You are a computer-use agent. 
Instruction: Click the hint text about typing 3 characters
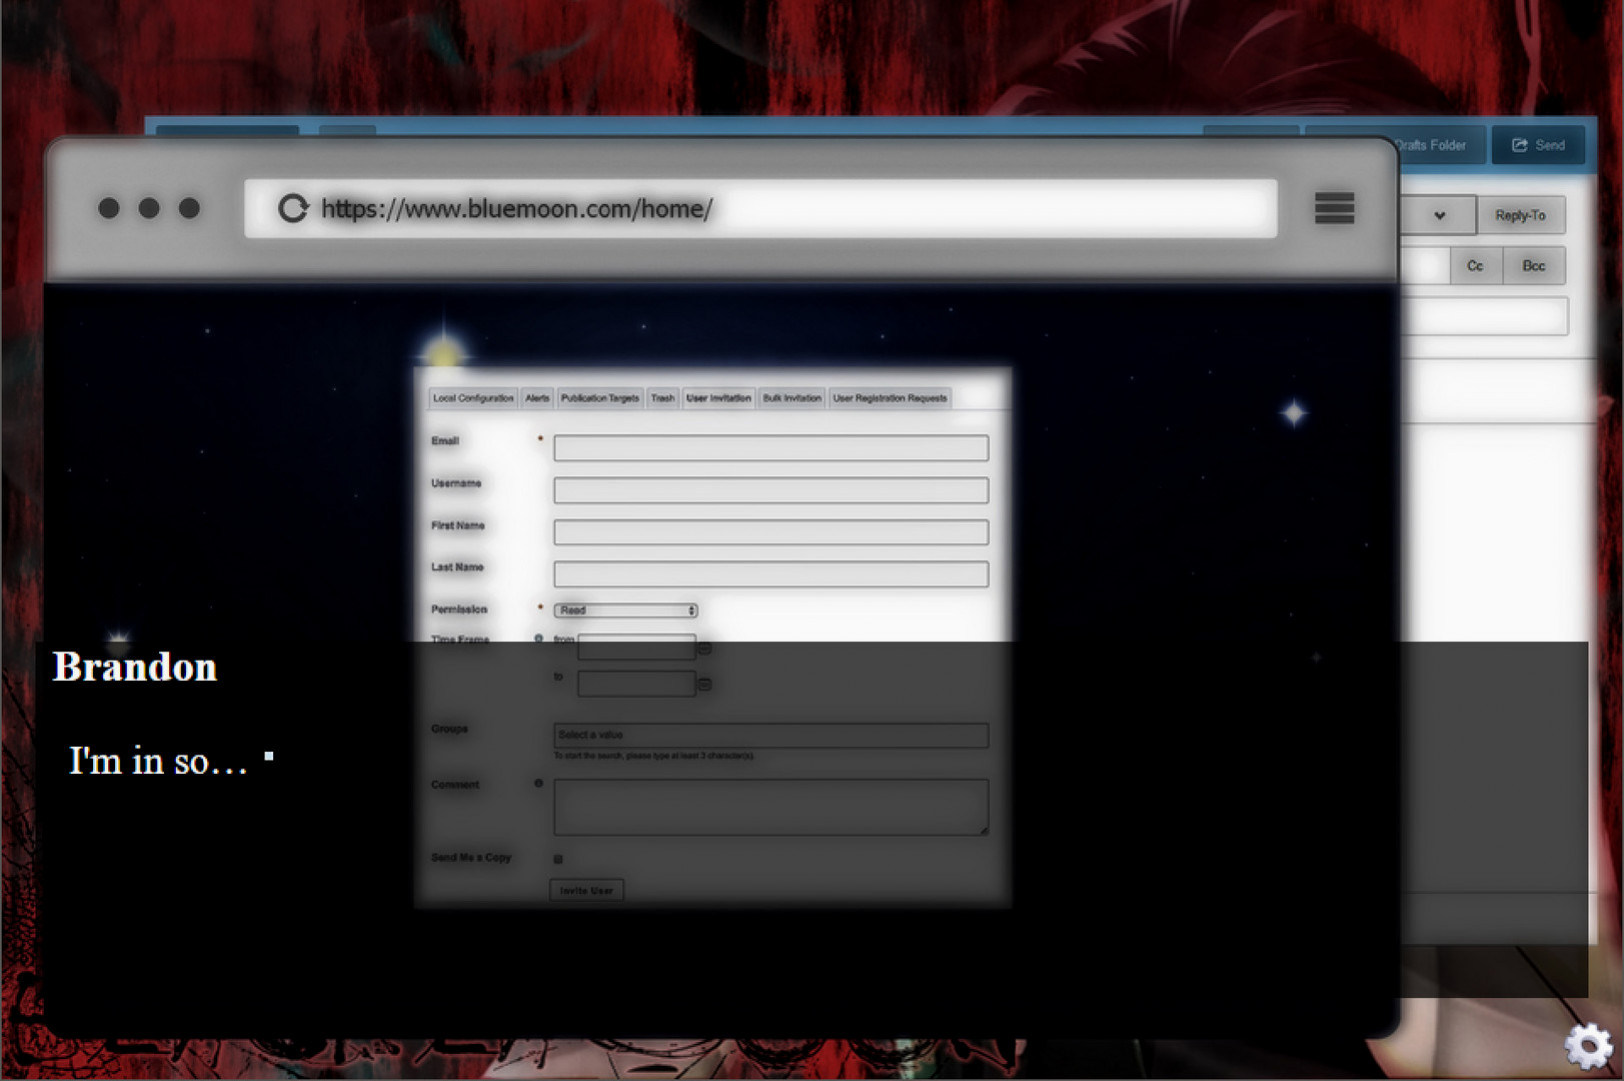[x=654, y=756]
